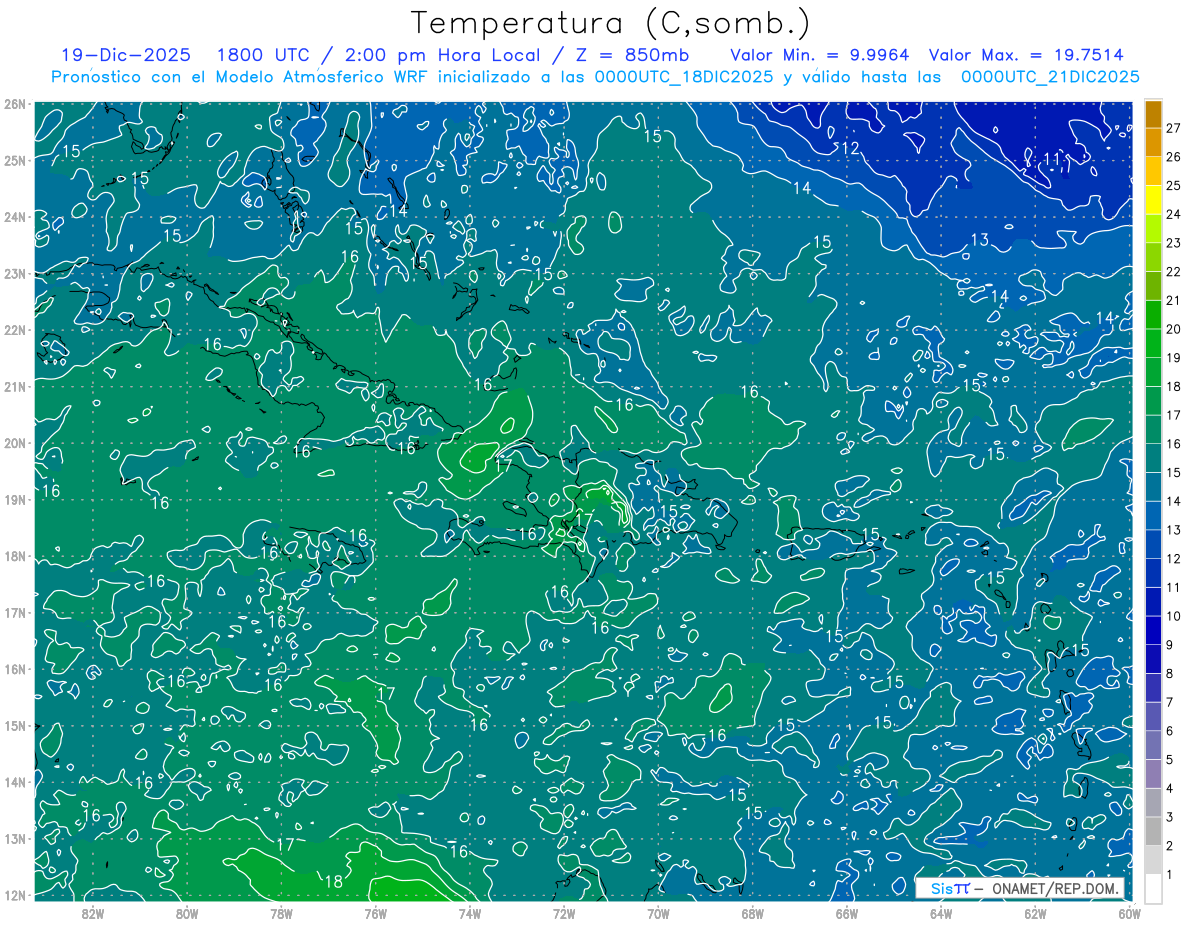Click the "26N" latitude axis label

[14, 103]
